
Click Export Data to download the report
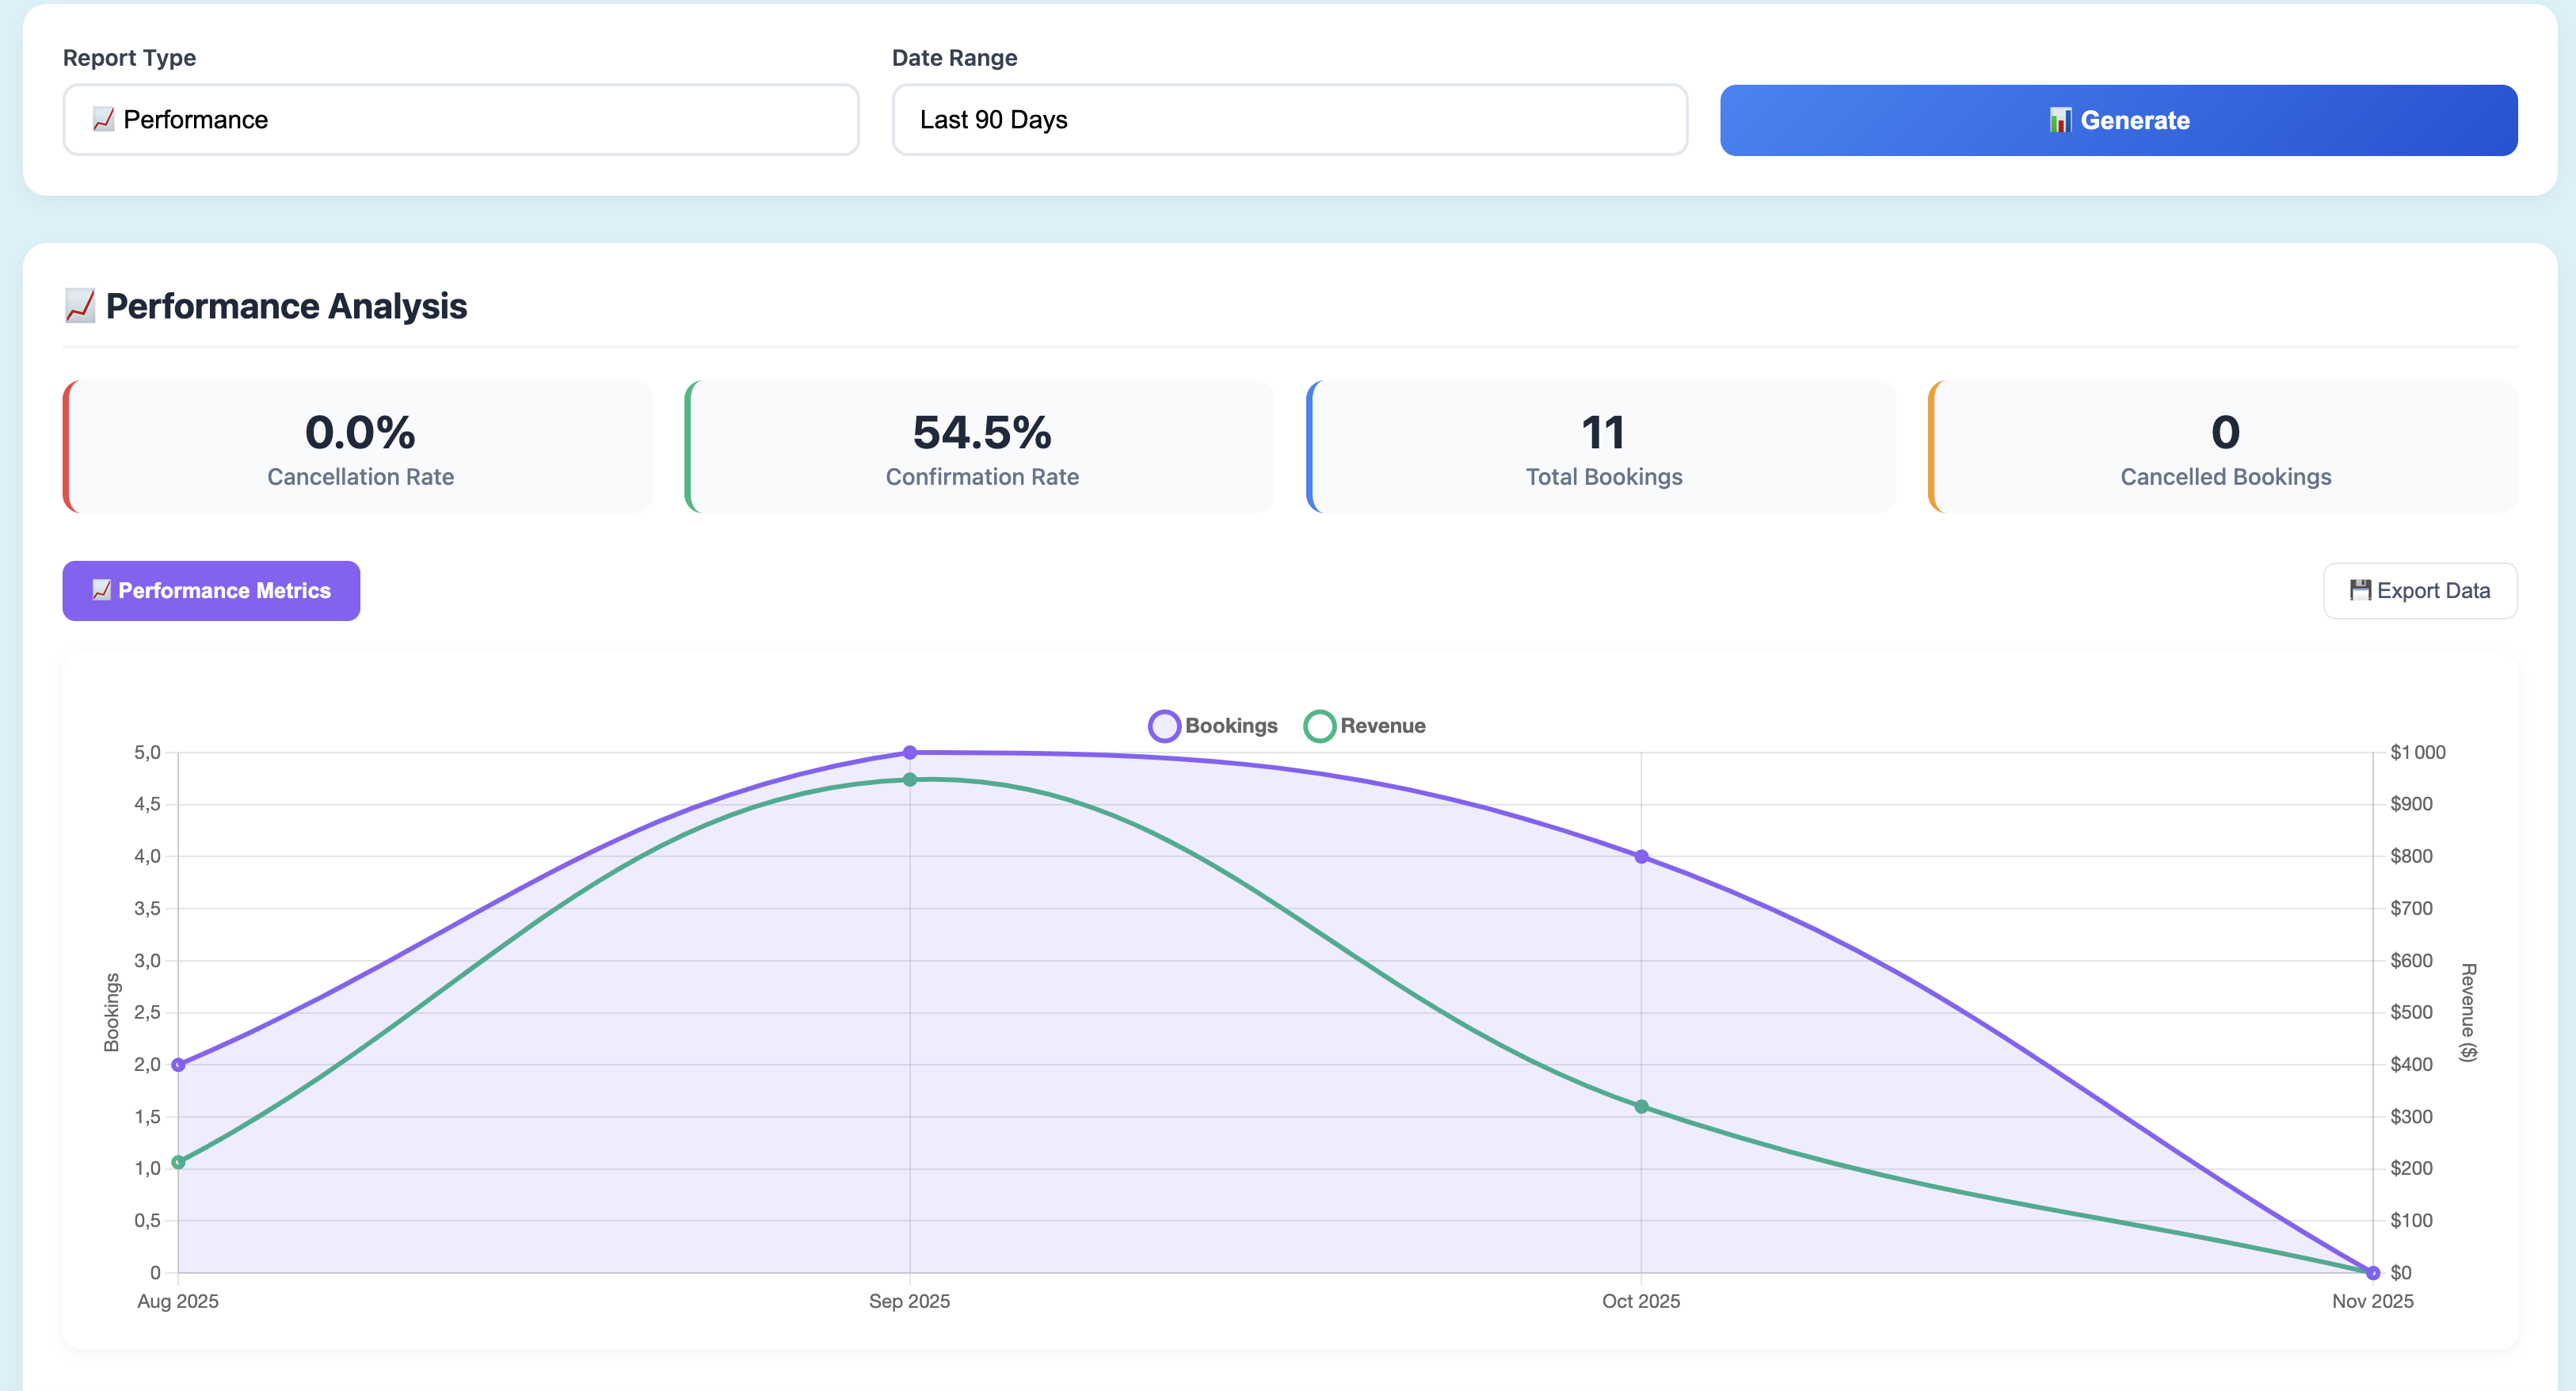click(2420, 590)
